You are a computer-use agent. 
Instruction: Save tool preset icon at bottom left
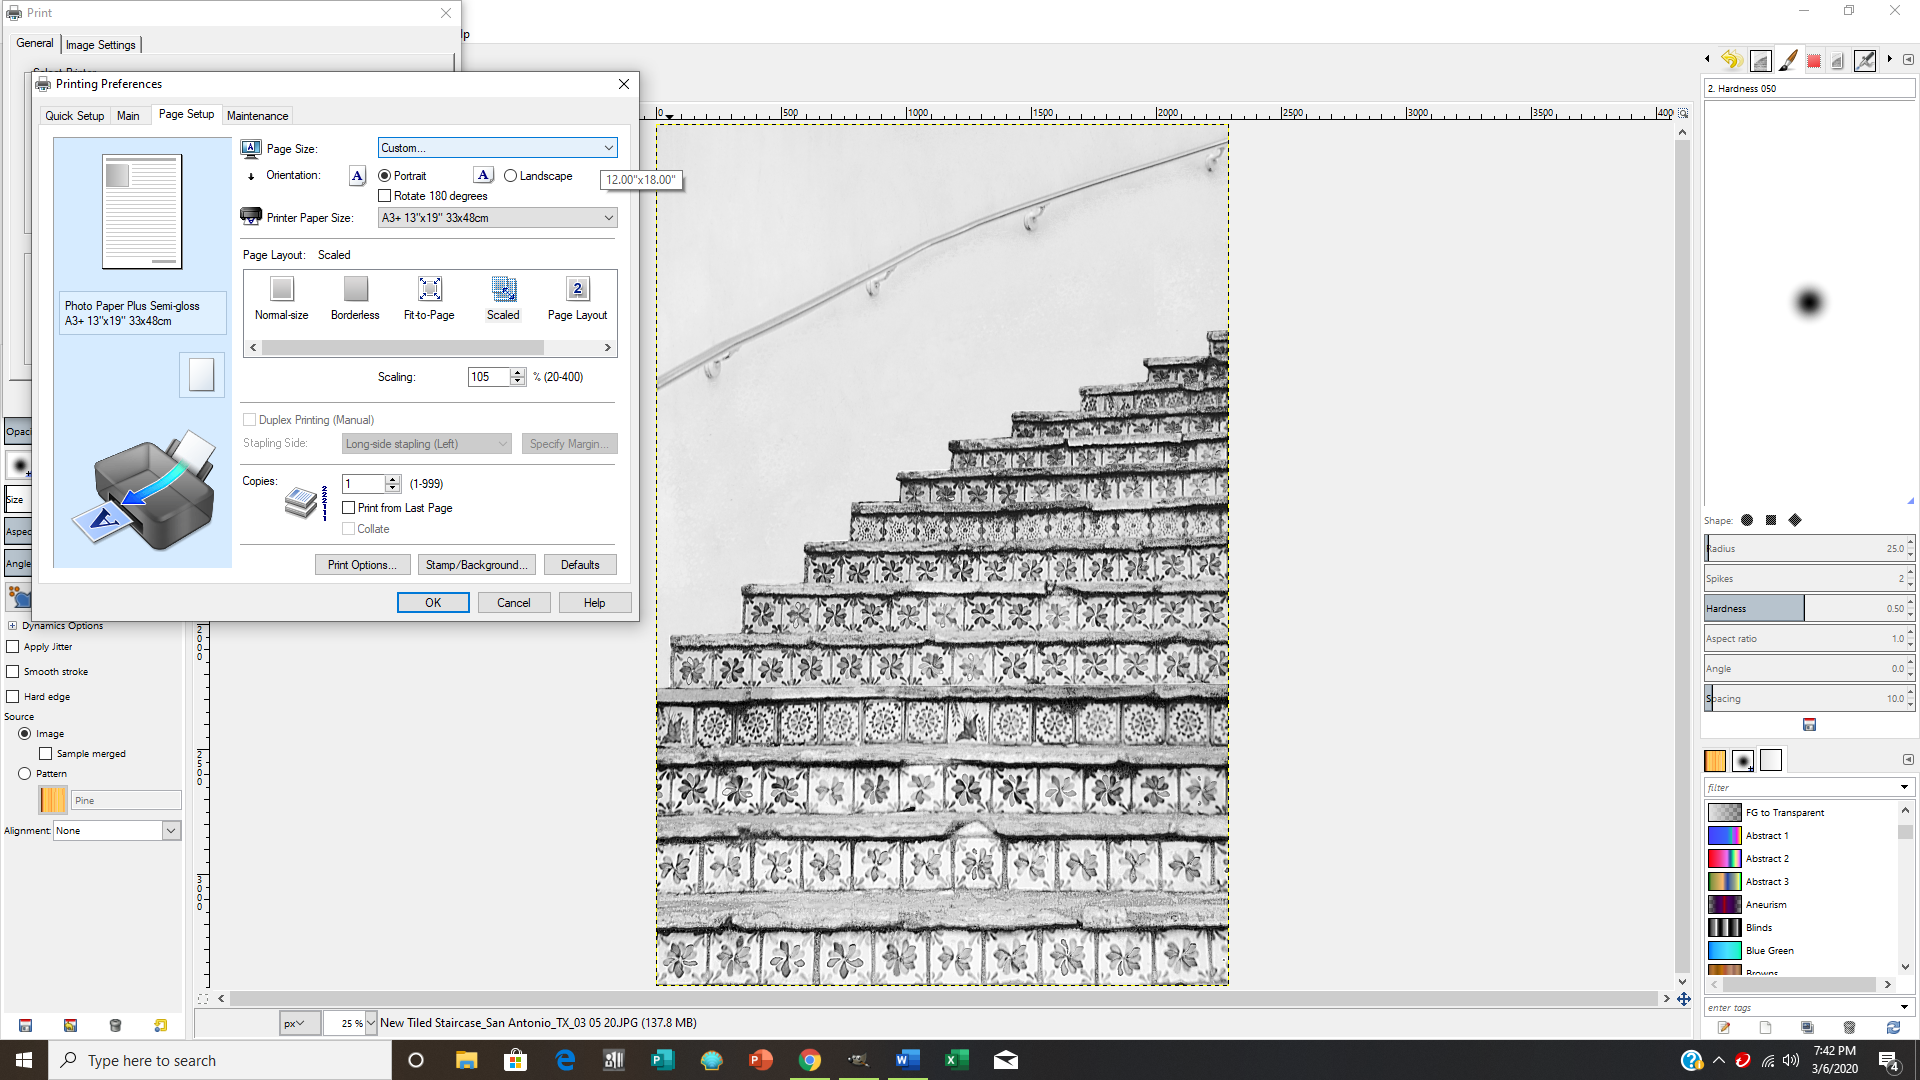25,1025
